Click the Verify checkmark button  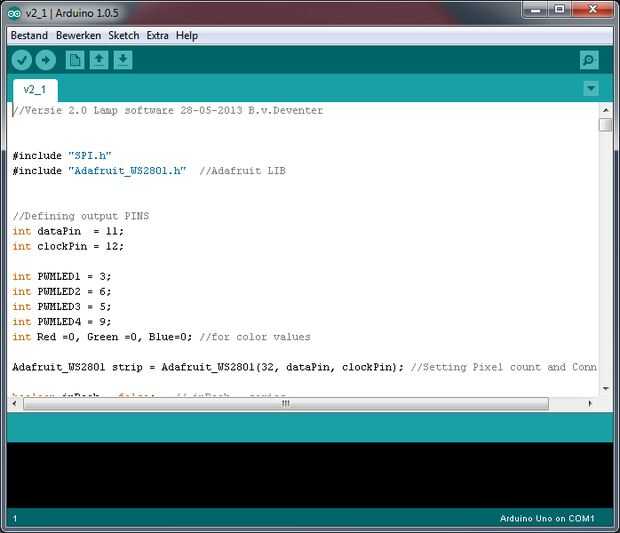tap(22, 60)
